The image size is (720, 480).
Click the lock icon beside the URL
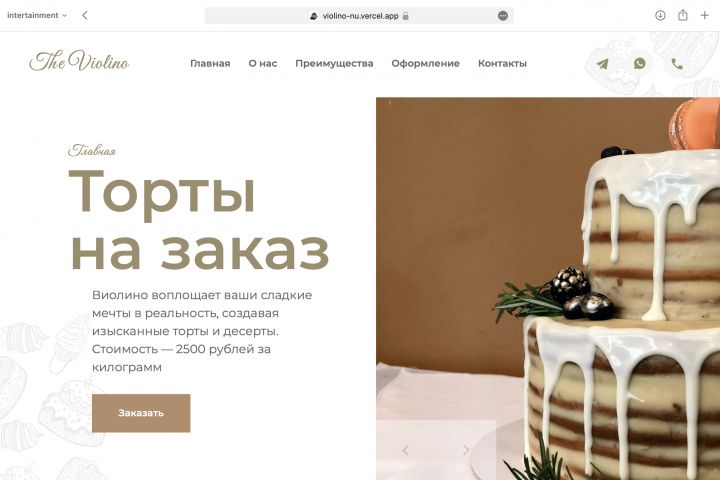405,16
